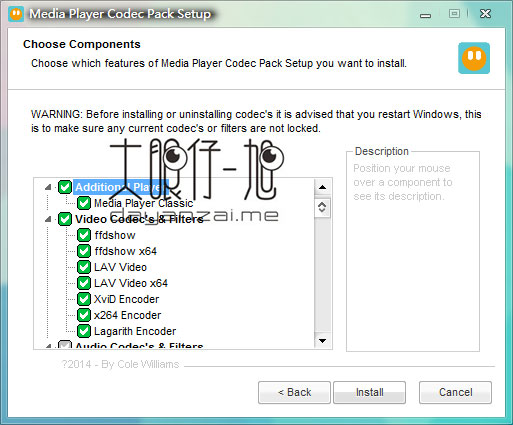Viewport: 513px width, 425px height.
Task: Collapse the Video Codec's & Filters node
Action: (48, 219)
